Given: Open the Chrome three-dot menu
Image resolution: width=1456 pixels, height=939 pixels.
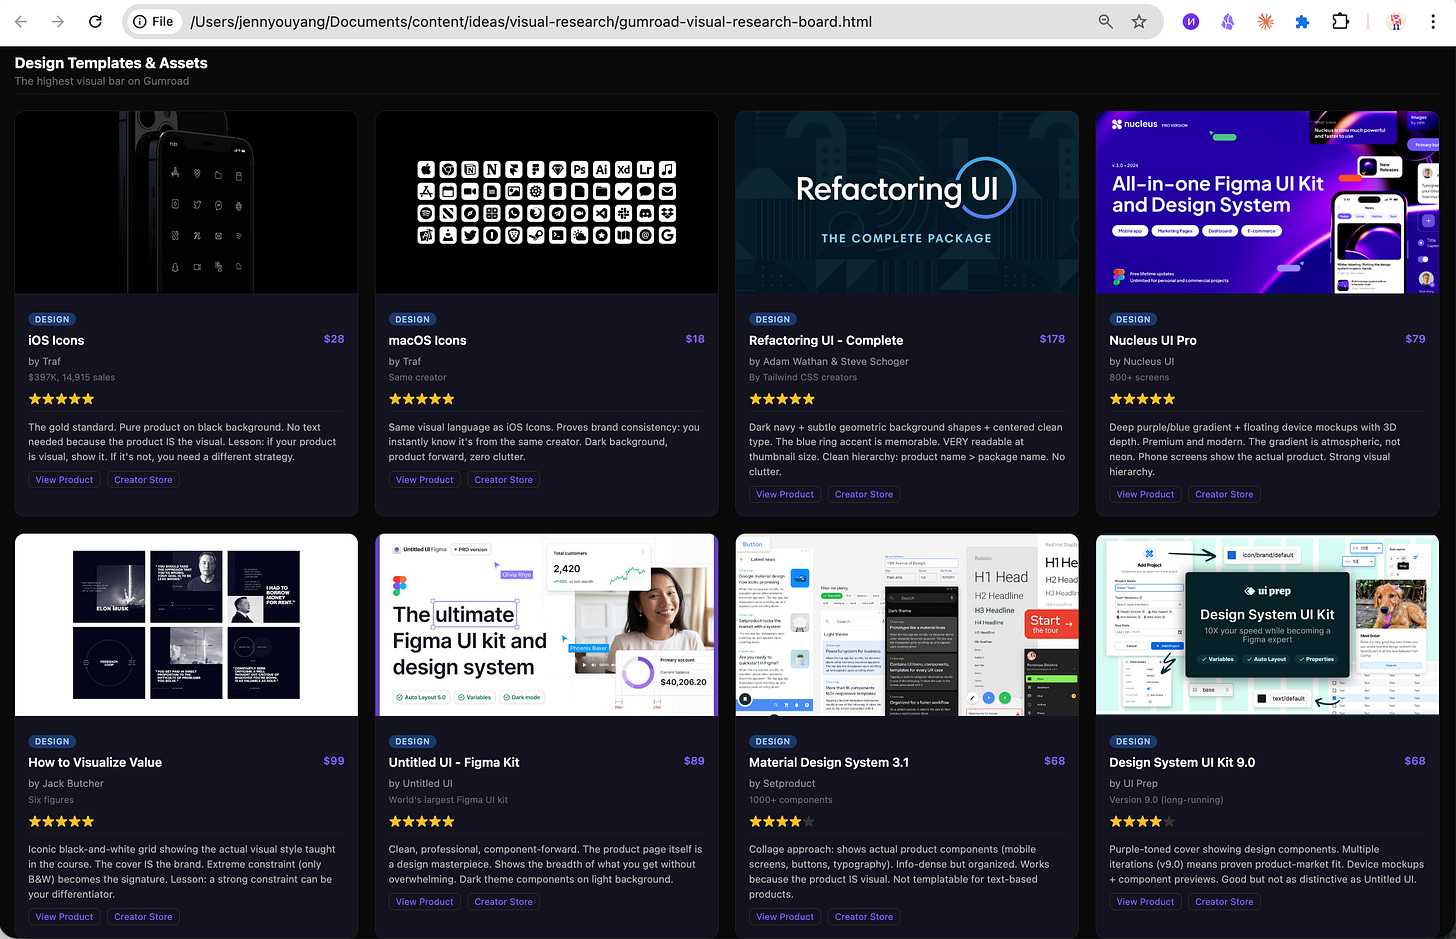Looking at the screenshot, I should coord(1433,21).
